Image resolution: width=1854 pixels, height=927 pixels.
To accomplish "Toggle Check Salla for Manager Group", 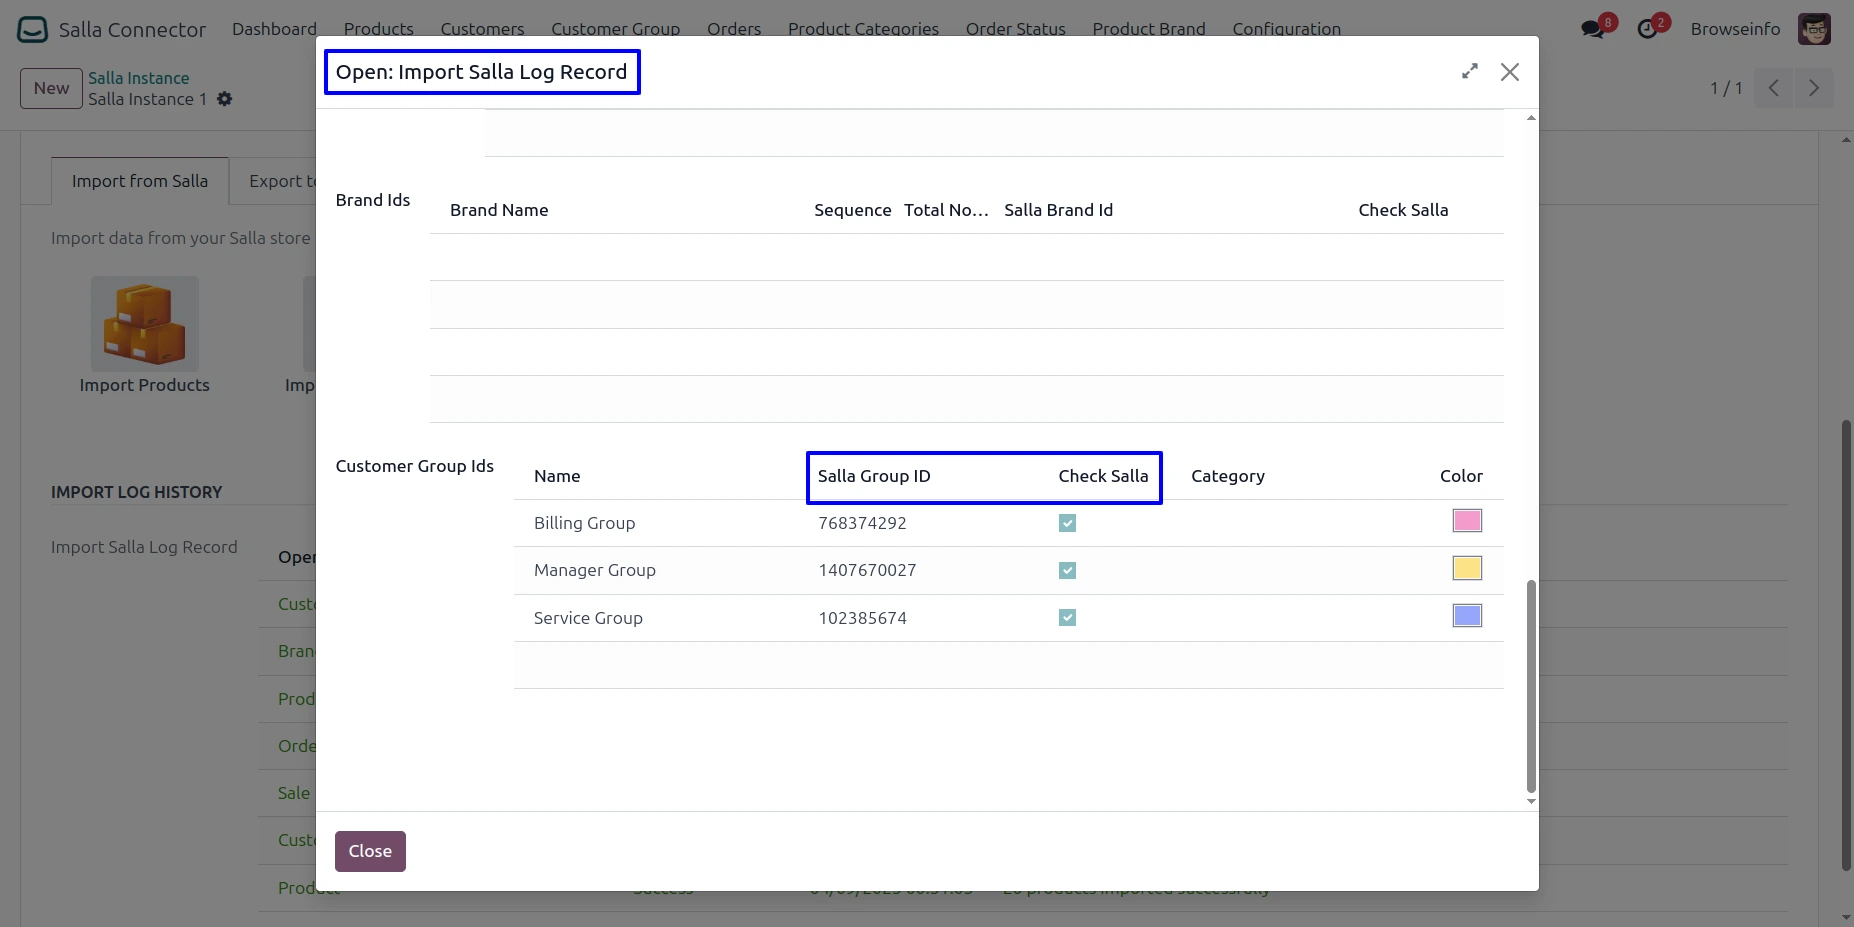I will 1067,570.
